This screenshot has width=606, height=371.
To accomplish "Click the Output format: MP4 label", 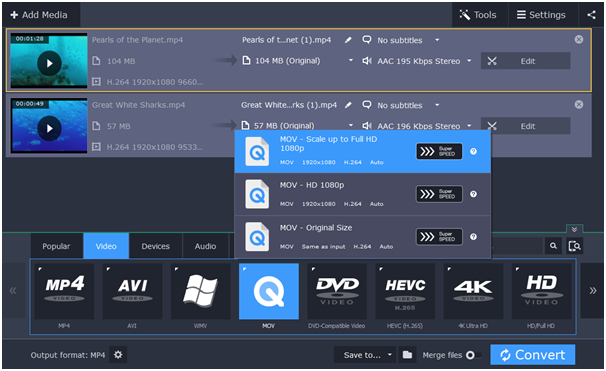I will (x=68, y=355).
